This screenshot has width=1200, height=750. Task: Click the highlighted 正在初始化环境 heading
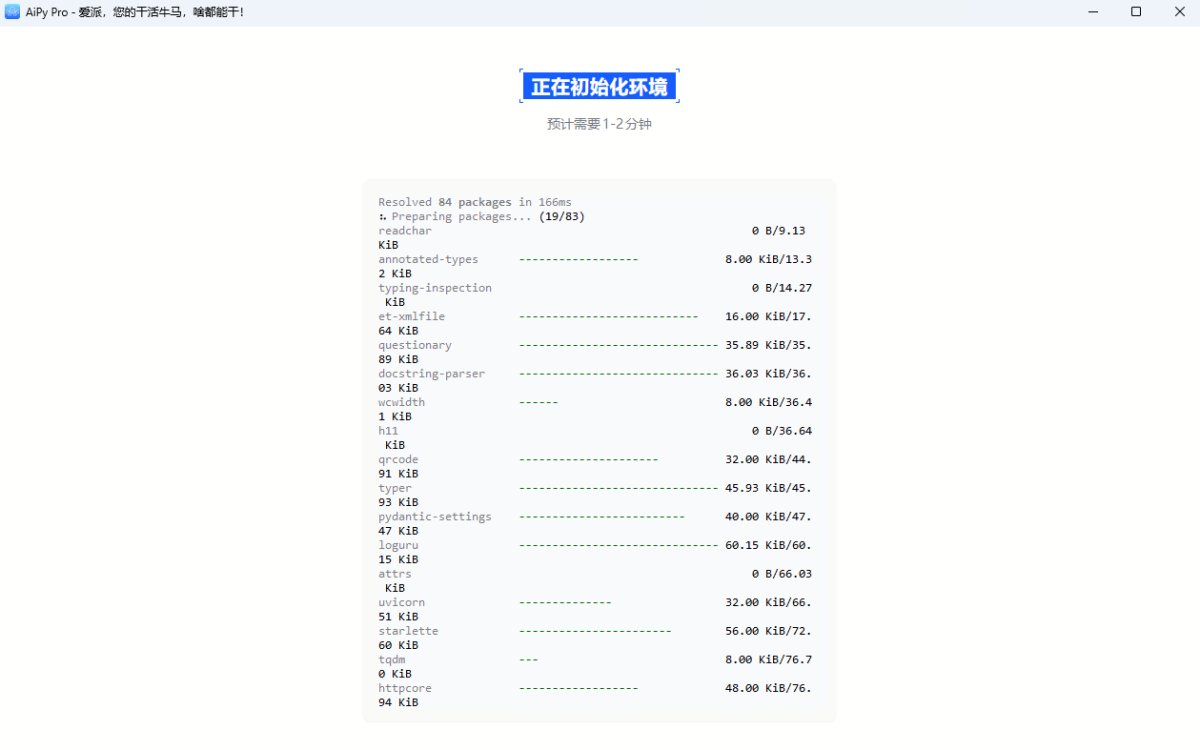pos(599,87)
